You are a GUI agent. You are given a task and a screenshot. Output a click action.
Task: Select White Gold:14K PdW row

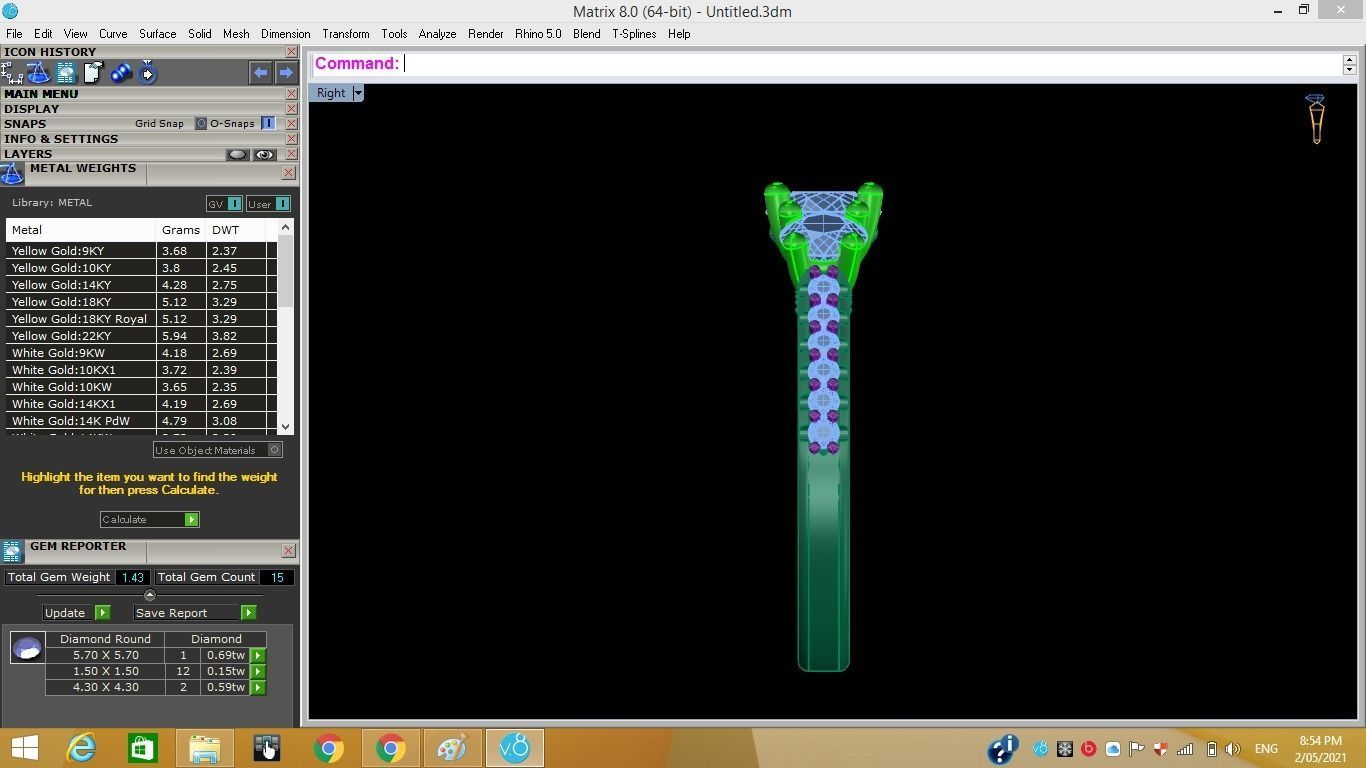141,421
